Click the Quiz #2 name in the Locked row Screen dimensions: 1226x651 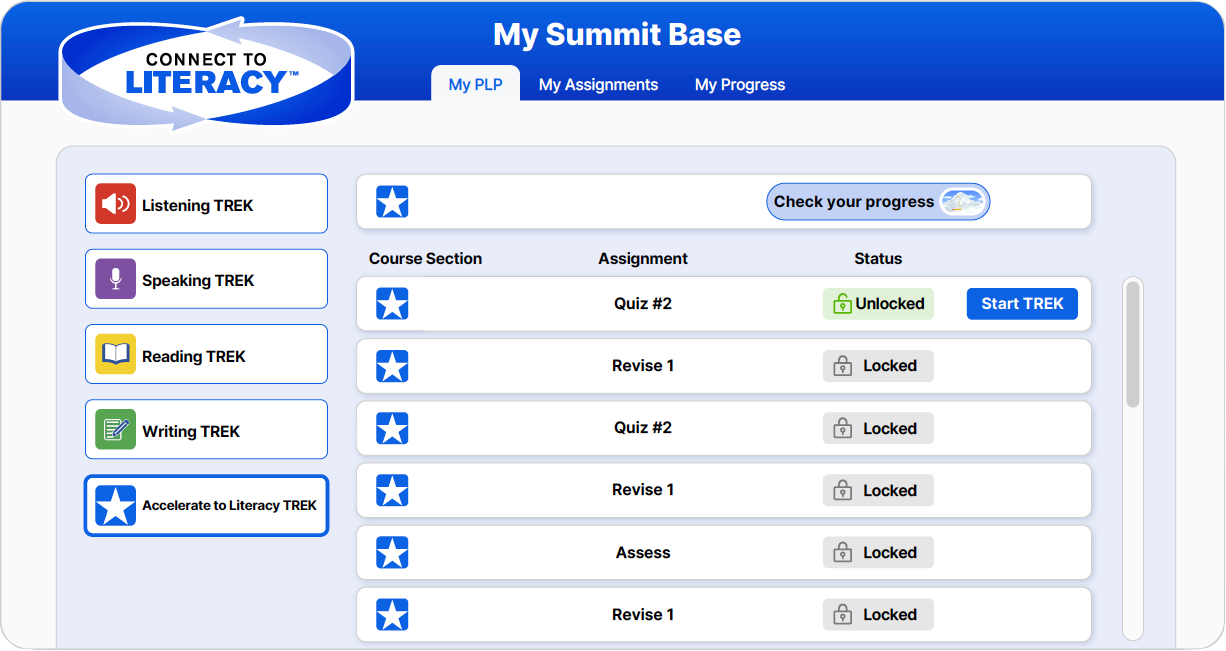point(643,428)
